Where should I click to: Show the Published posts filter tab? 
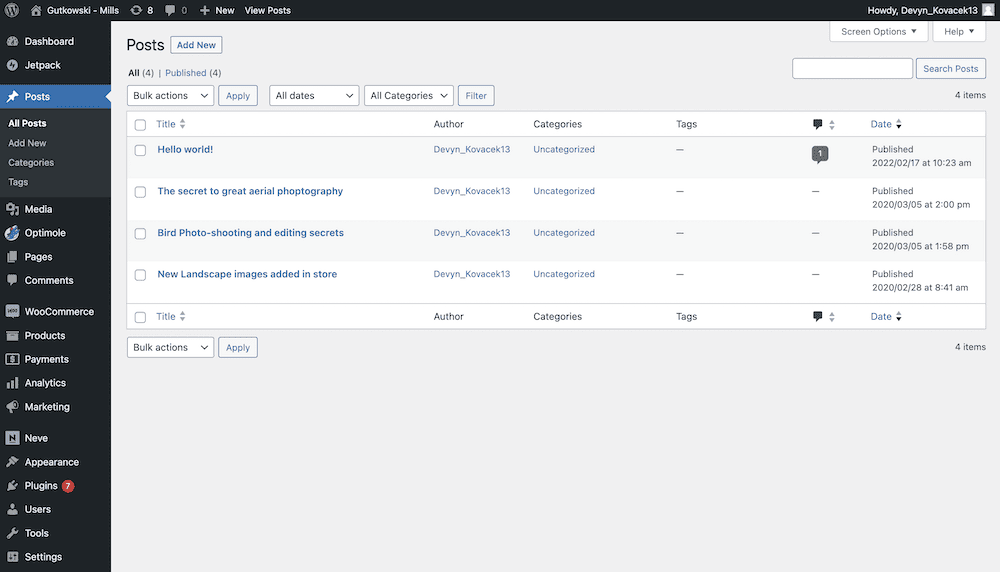point(186,73)
